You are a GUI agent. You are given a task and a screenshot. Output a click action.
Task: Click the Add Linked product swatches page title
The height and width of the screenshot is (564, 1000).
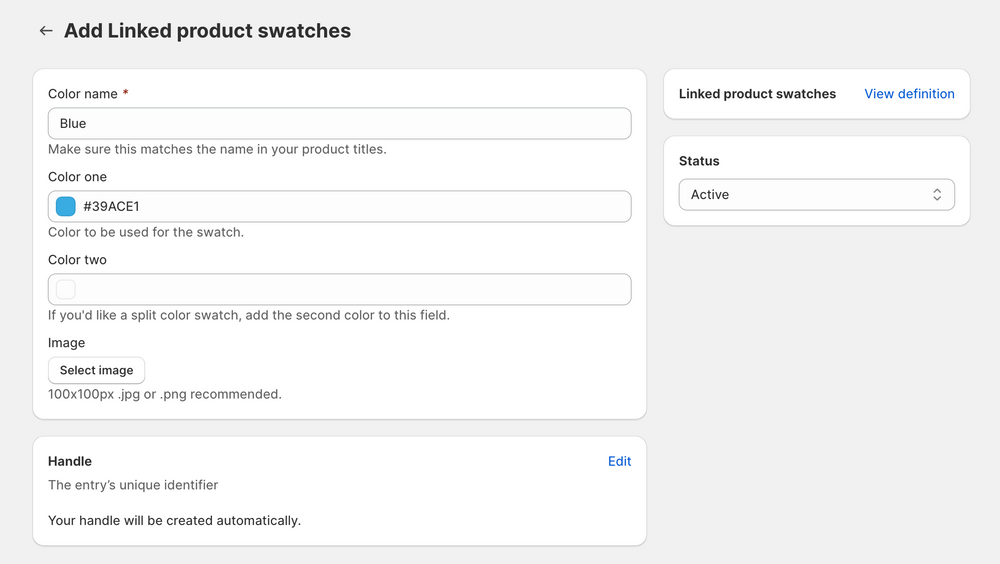[x=207, y=31]
